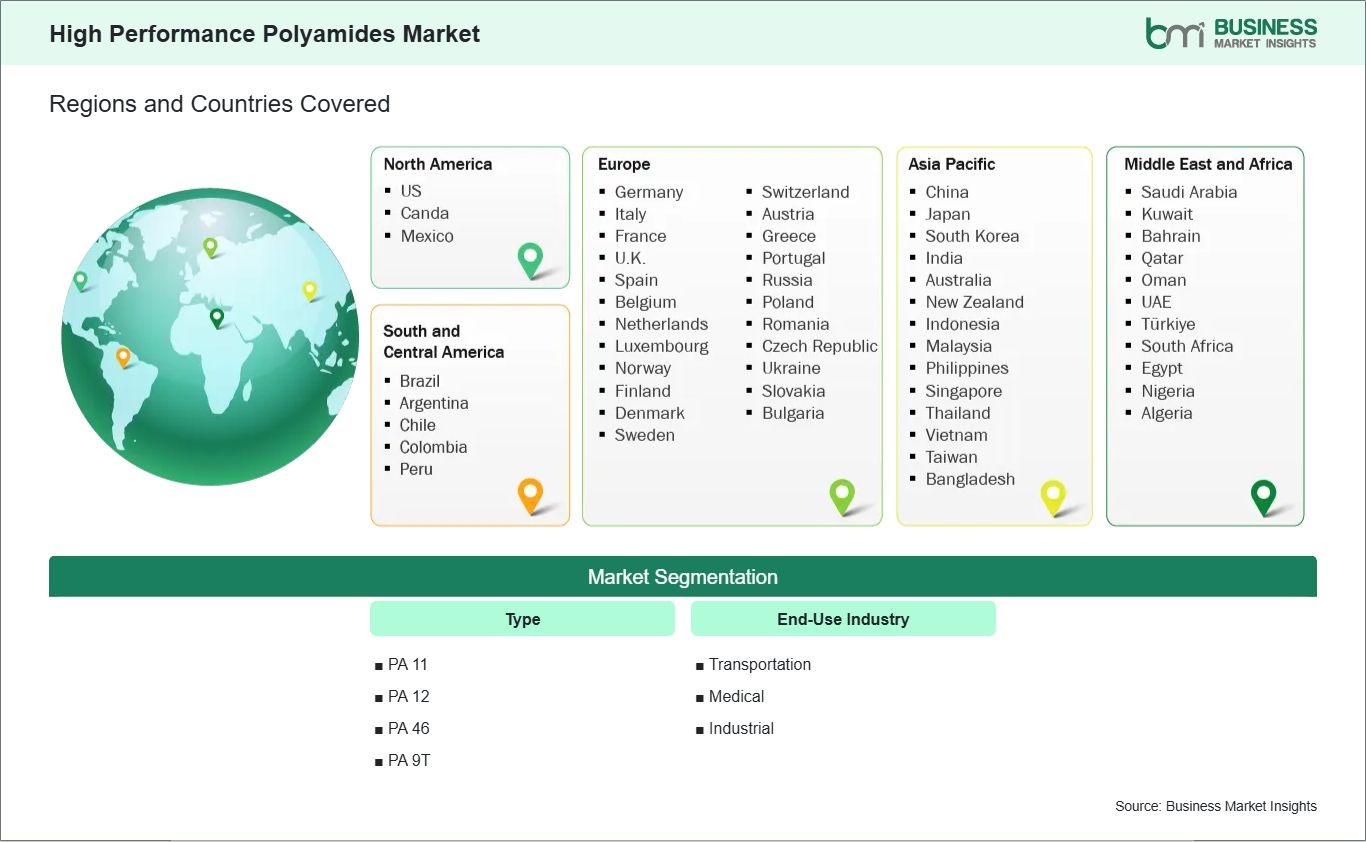
Task: Click the light green pin at top of globe
Action: pyautogui.click(x=210, y=245)
